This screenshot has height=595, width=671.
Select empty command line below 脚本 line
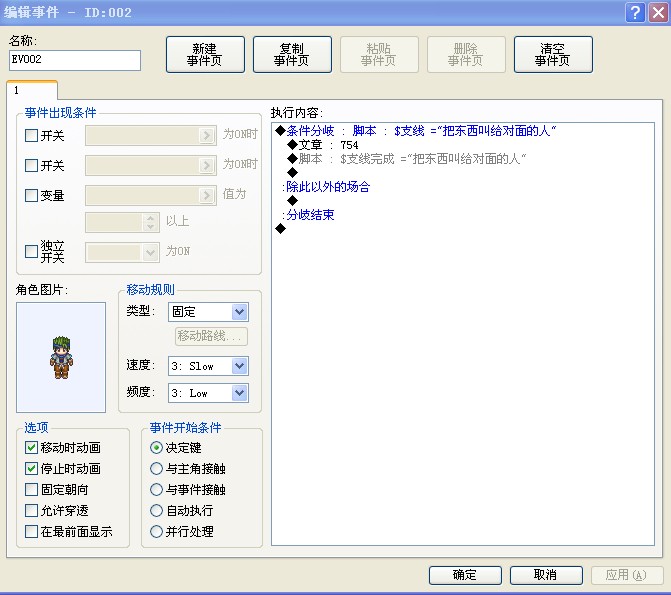293,173
